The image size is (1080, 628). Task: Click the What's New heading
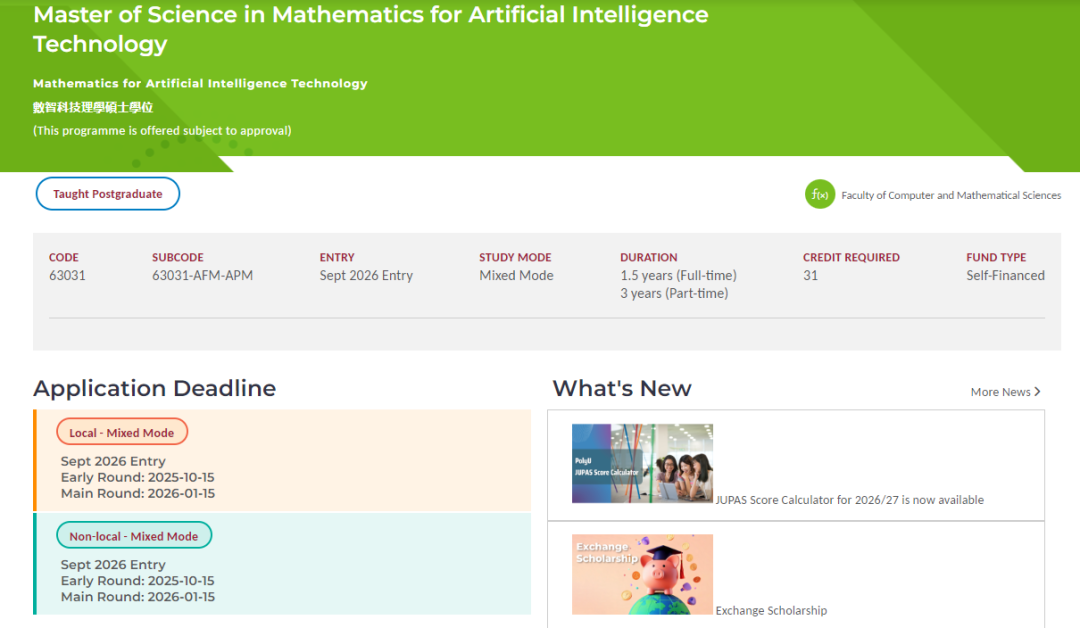point(622,389)
